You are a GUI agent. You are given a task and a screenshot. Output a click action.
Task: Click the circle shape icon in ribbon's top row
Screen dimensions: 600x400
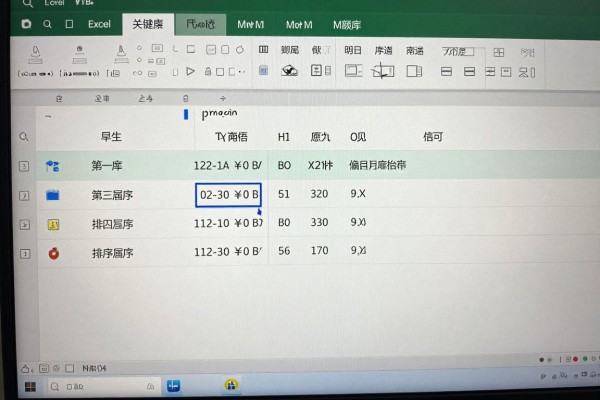(x=240, y=50)
